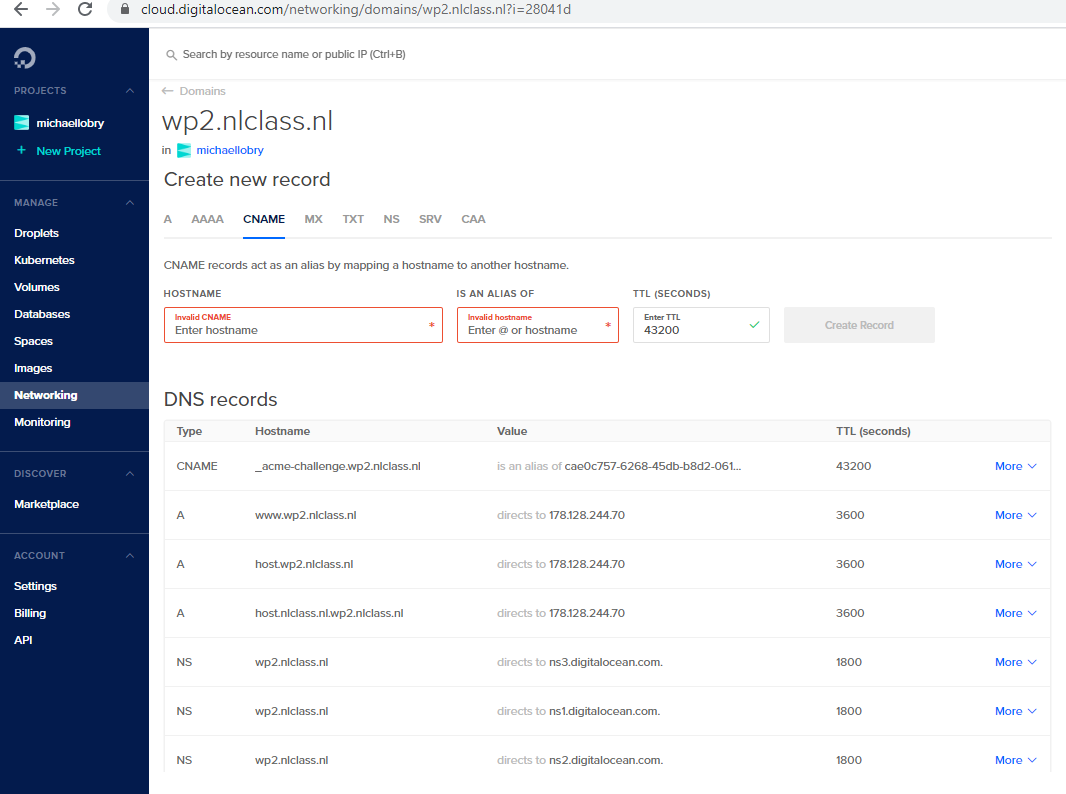Open michaellobry project link under domain title
The width and height of the screenshot is (1066, 794).
pos(230,150)
